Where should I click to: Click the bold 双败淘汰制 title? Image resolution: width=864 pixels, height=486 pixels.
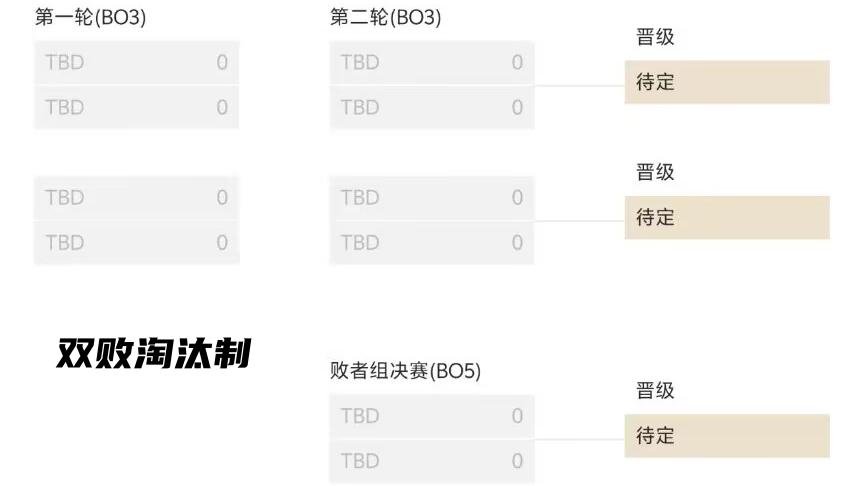(152, 353)
